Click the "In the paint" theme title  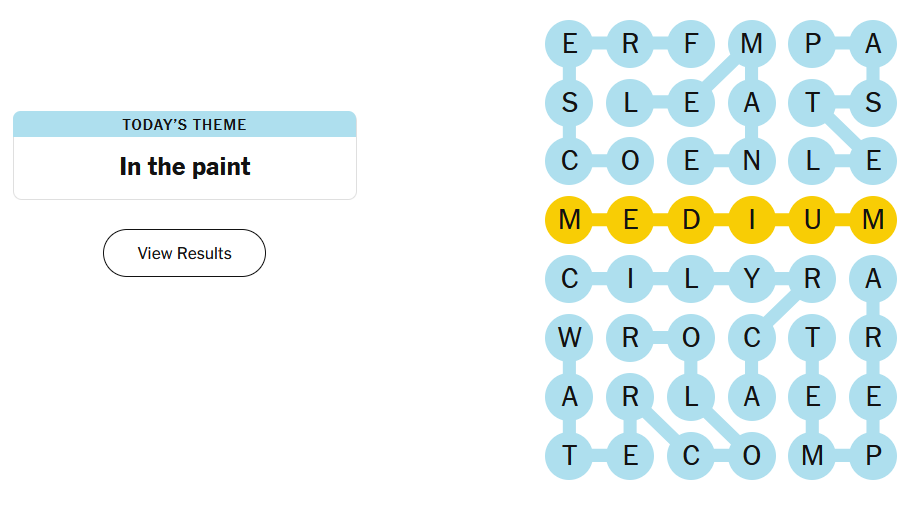tap(184, 167)
